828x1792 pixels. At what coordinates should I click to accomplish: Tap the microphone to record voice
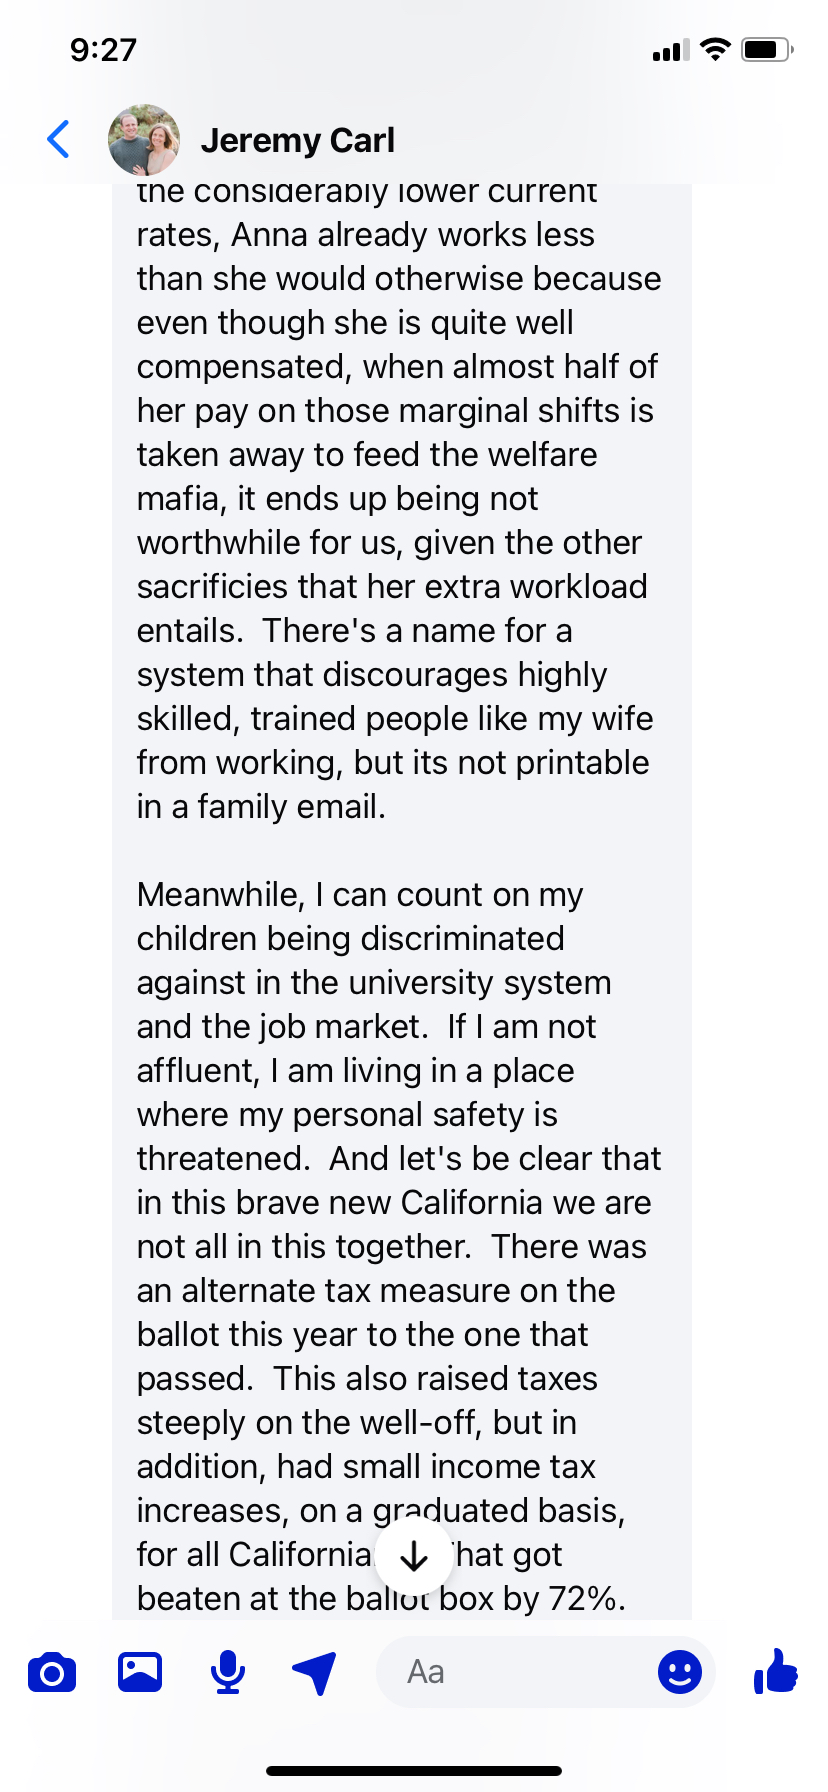coord(228,1672)
